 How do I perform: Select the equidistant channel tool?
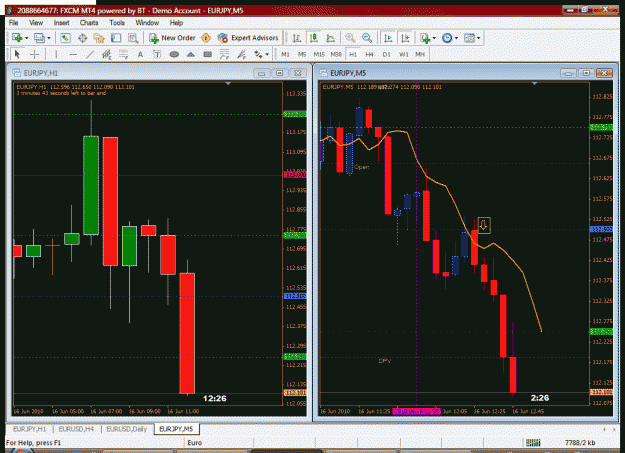(106, 54)
